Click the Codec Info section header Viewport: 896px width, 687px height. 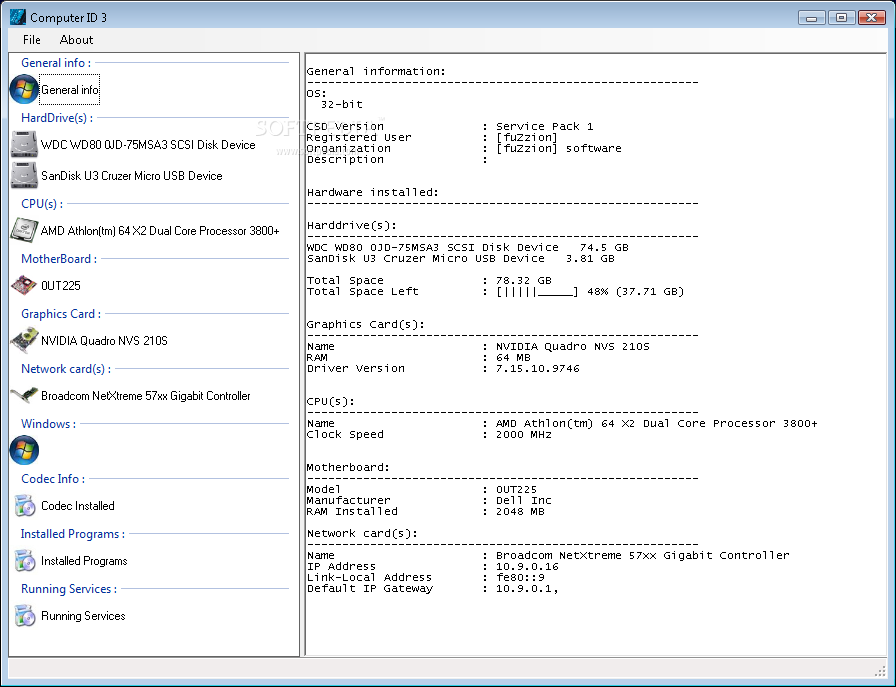pos(53,479)
